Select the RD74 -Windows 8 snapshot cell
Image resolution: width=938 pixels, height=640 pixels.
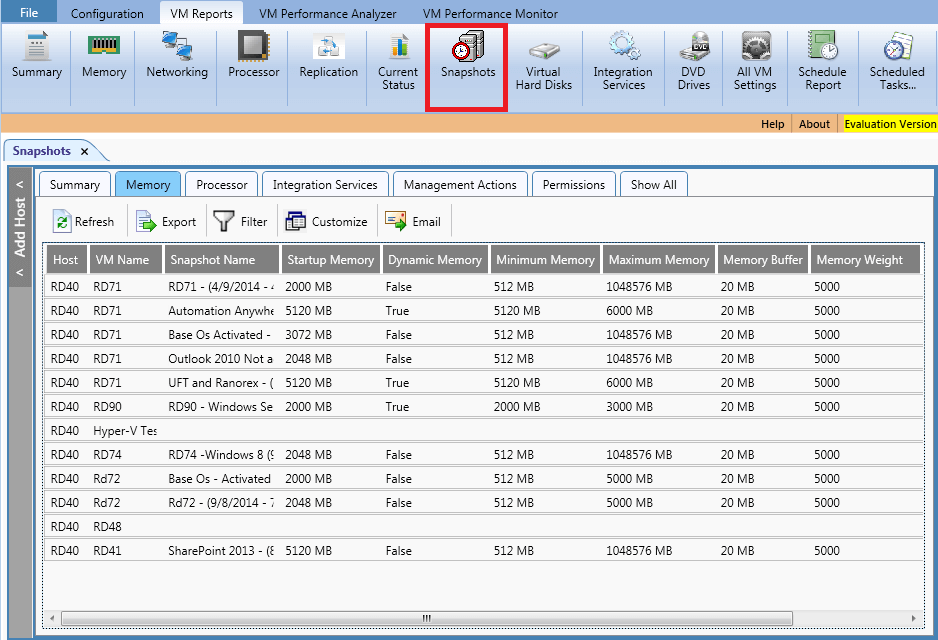click(x=221, y=455)
